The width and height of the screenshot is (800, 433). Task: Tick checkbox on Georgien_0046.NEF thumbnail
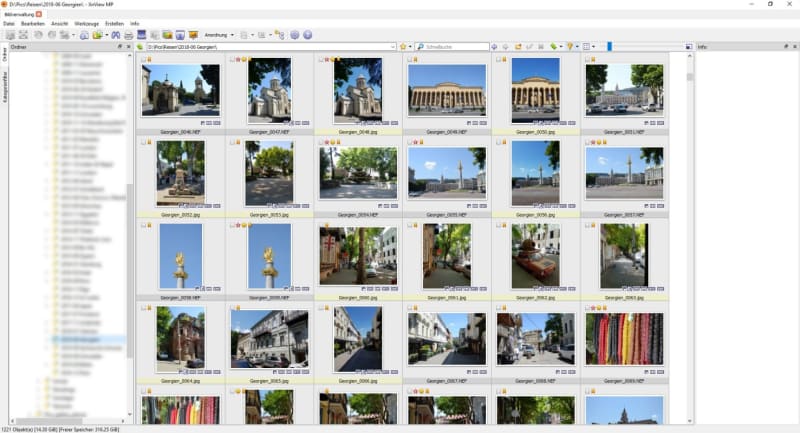tap(143, 60)
